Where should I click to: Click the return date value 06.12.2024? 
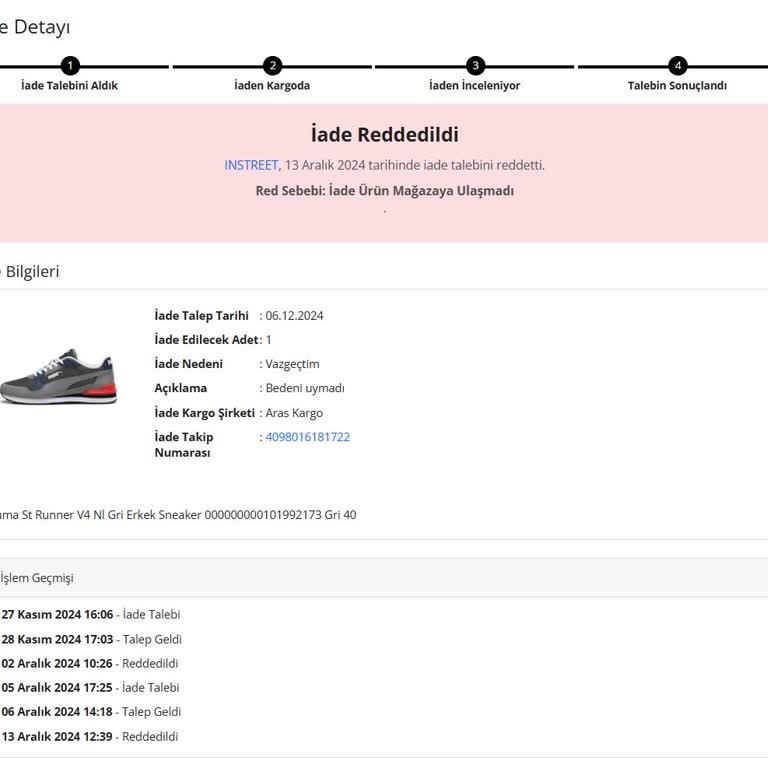(x=294, y=315)
